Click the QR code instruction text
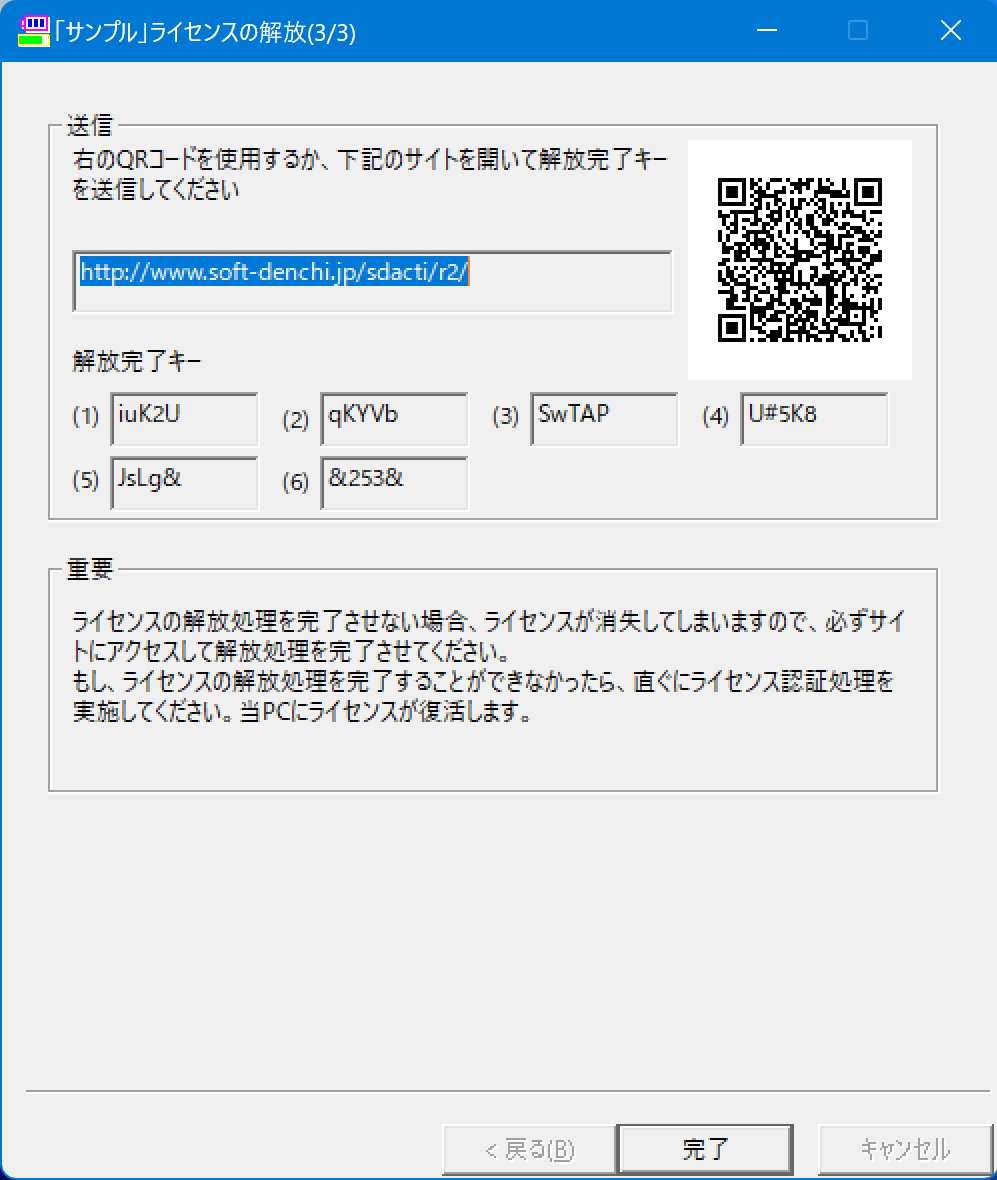This screenshot has height=1180, width=997. pyautogui.click(x=369, y=175)
